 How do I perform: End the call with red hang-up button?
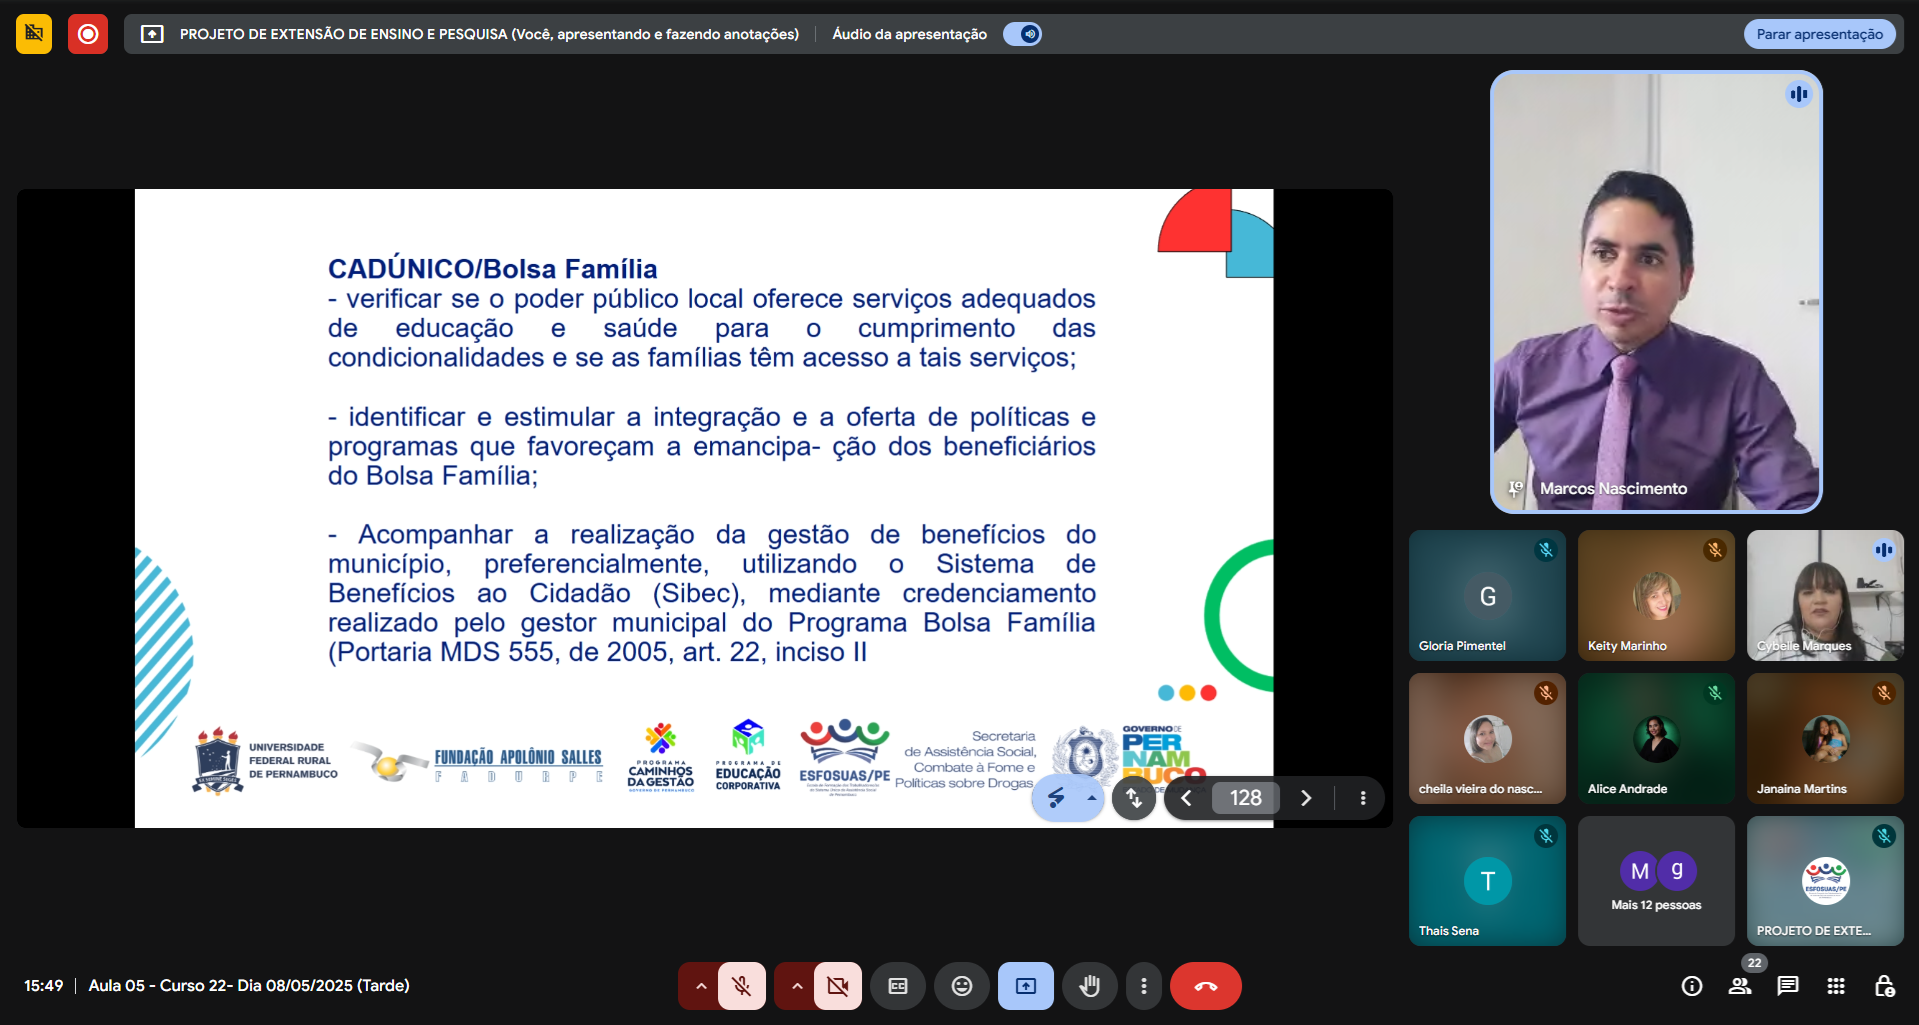tap(1206, 986)
